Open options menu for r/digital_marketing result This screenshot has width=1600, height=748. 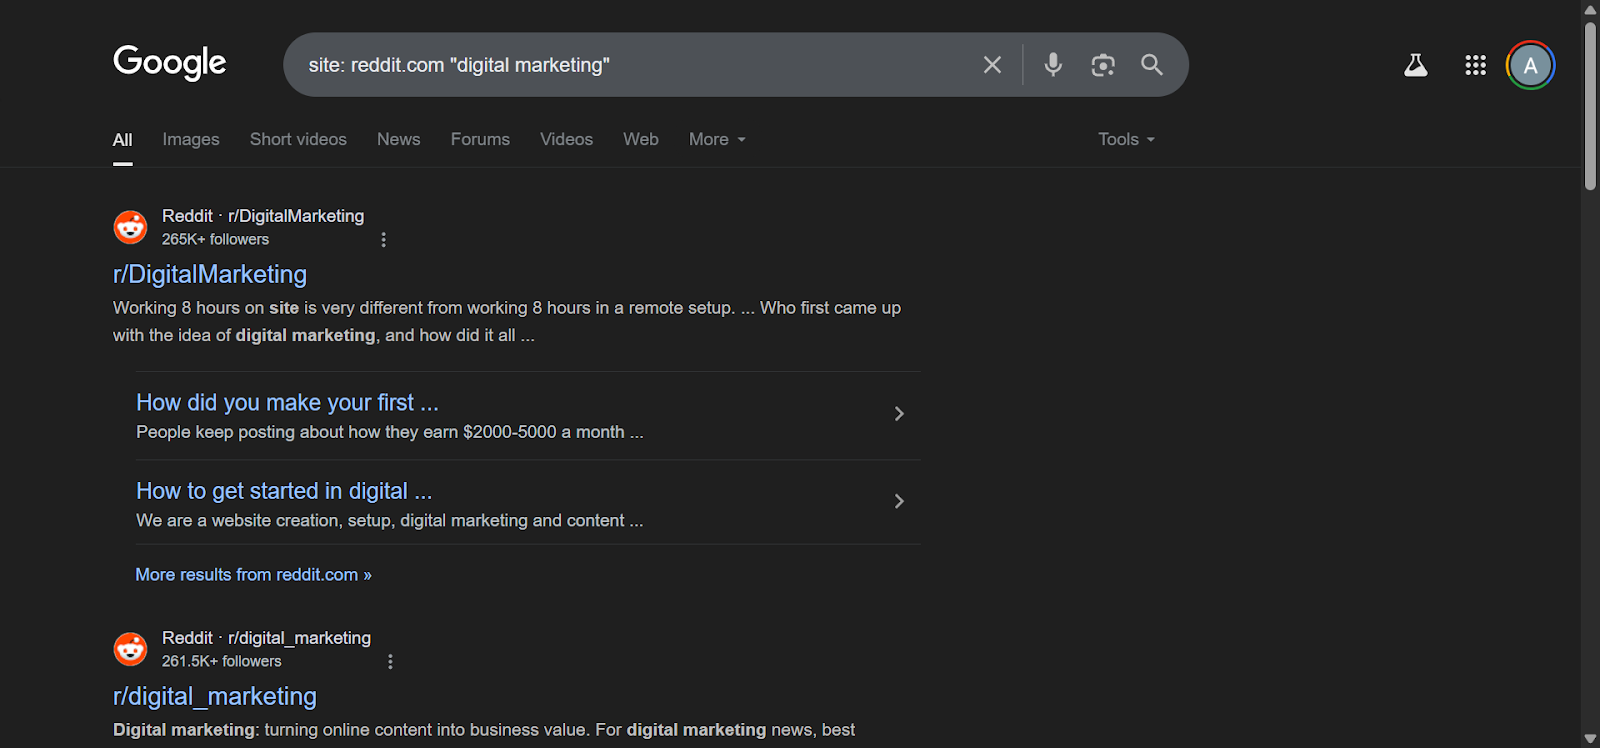pos(390,662)
